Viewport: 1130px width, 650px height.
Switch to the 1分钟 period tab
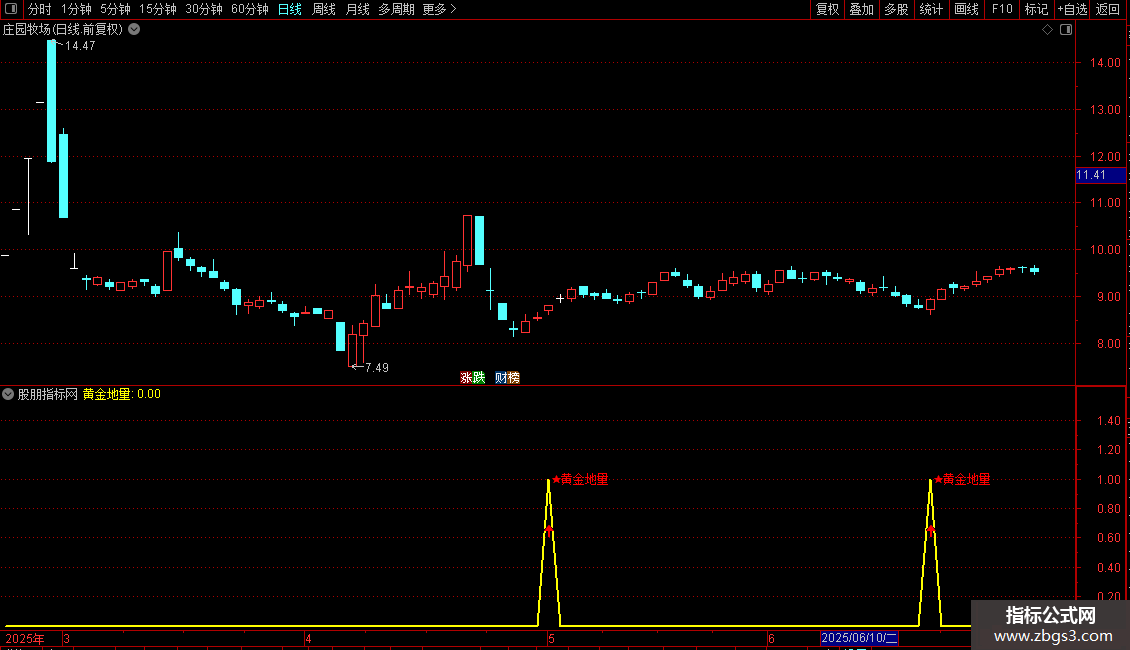(76, 9)
